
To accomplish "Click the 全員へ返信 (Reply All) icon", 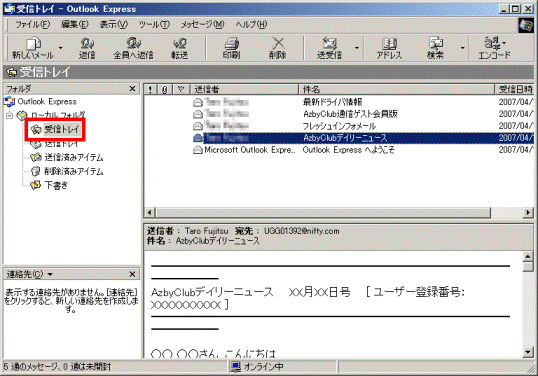I will (x=133, y=48).
